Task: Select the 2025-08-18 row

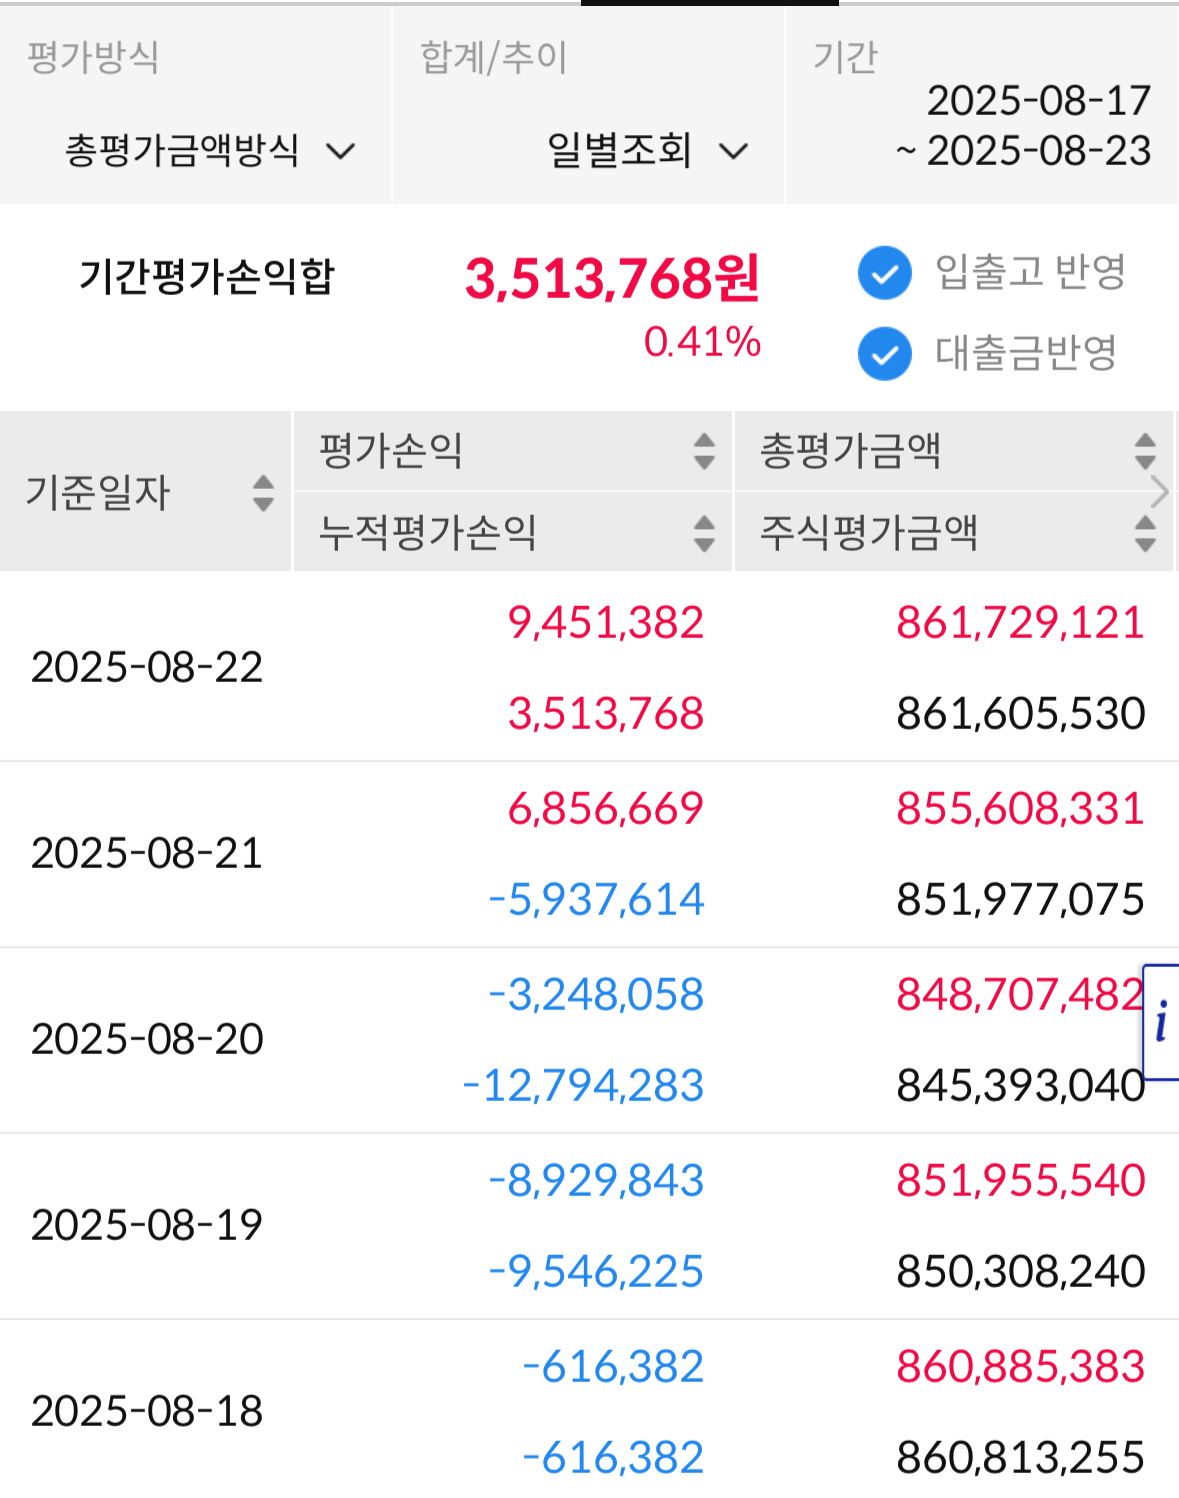Action: point(589,1409)
